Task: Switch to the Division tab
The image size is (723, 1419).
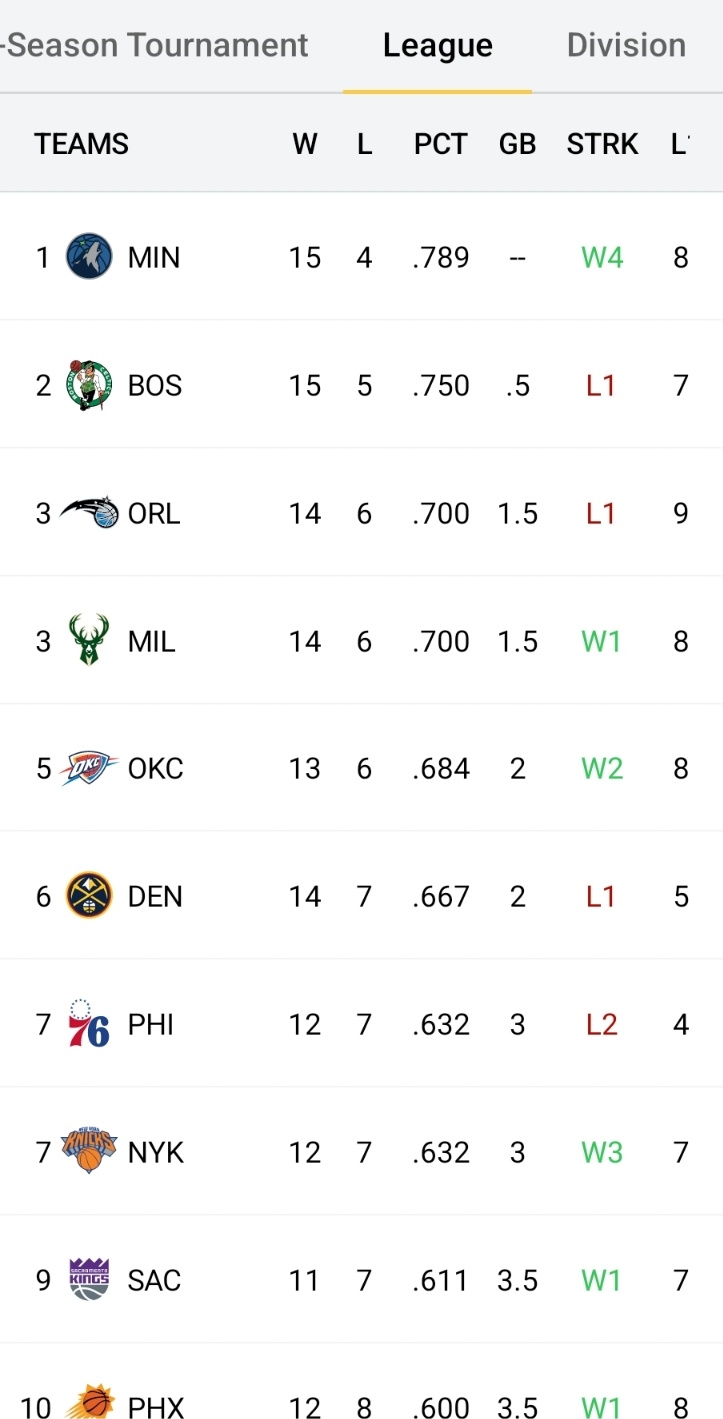Action: (x=626, y=45)
